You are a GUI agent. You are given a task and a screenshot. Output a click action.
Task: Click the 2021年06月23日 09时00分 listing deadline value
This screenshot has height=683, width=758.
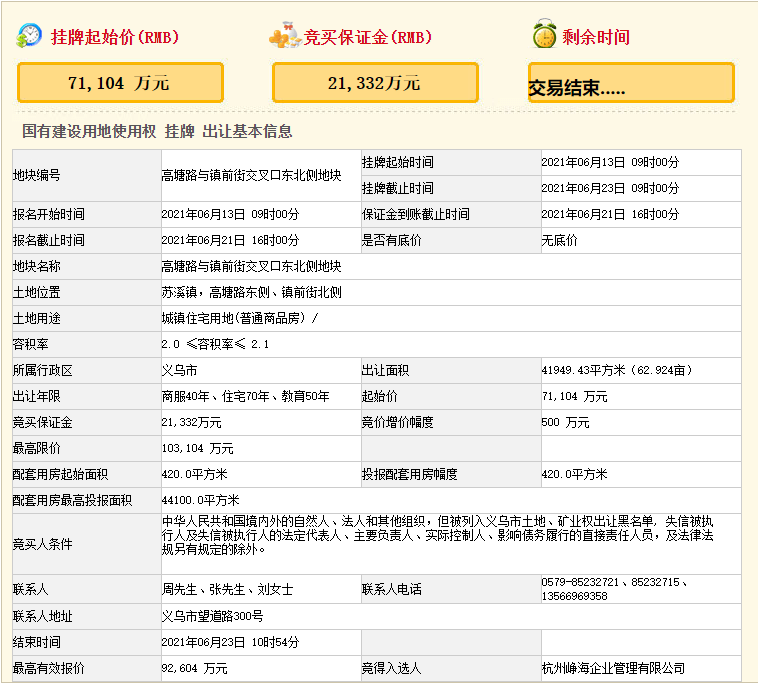click(610, 189)
